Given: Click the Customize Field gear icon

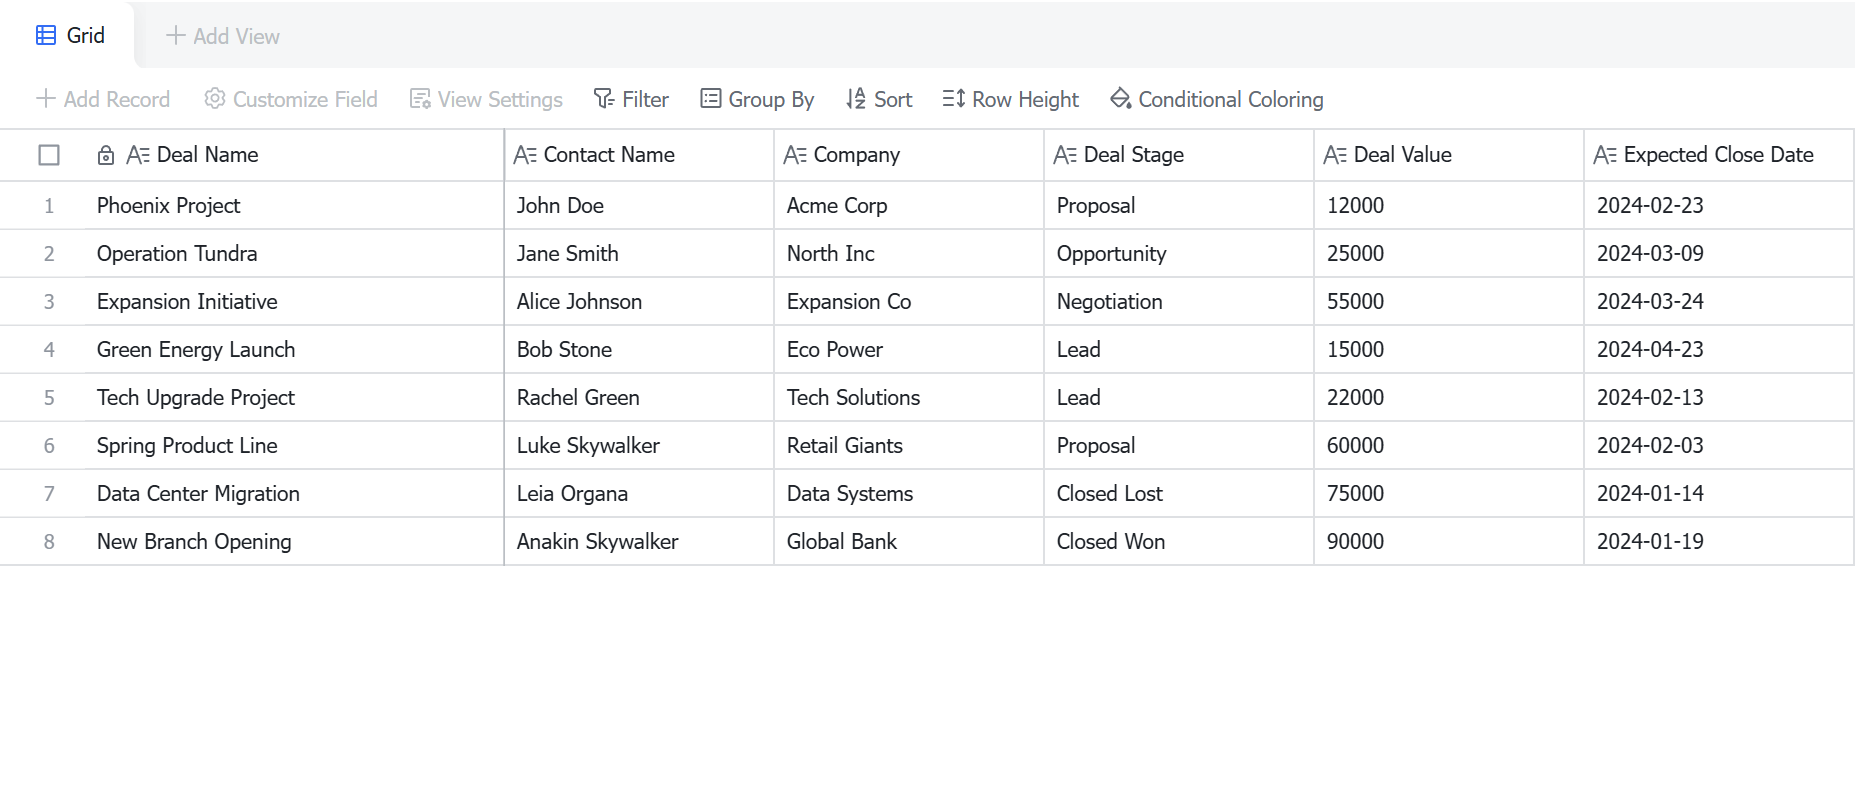Looking at the screenshot, I should (214, 99).
